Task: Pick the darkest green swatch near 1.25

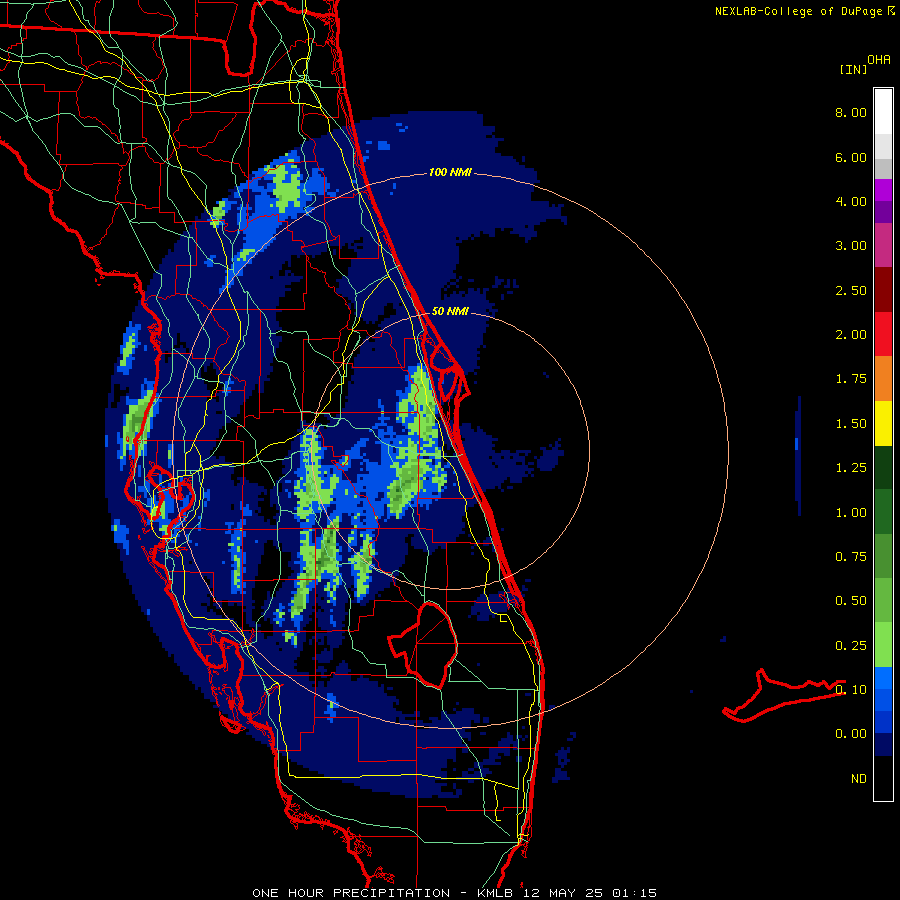Action: click(x=883, y=468)
